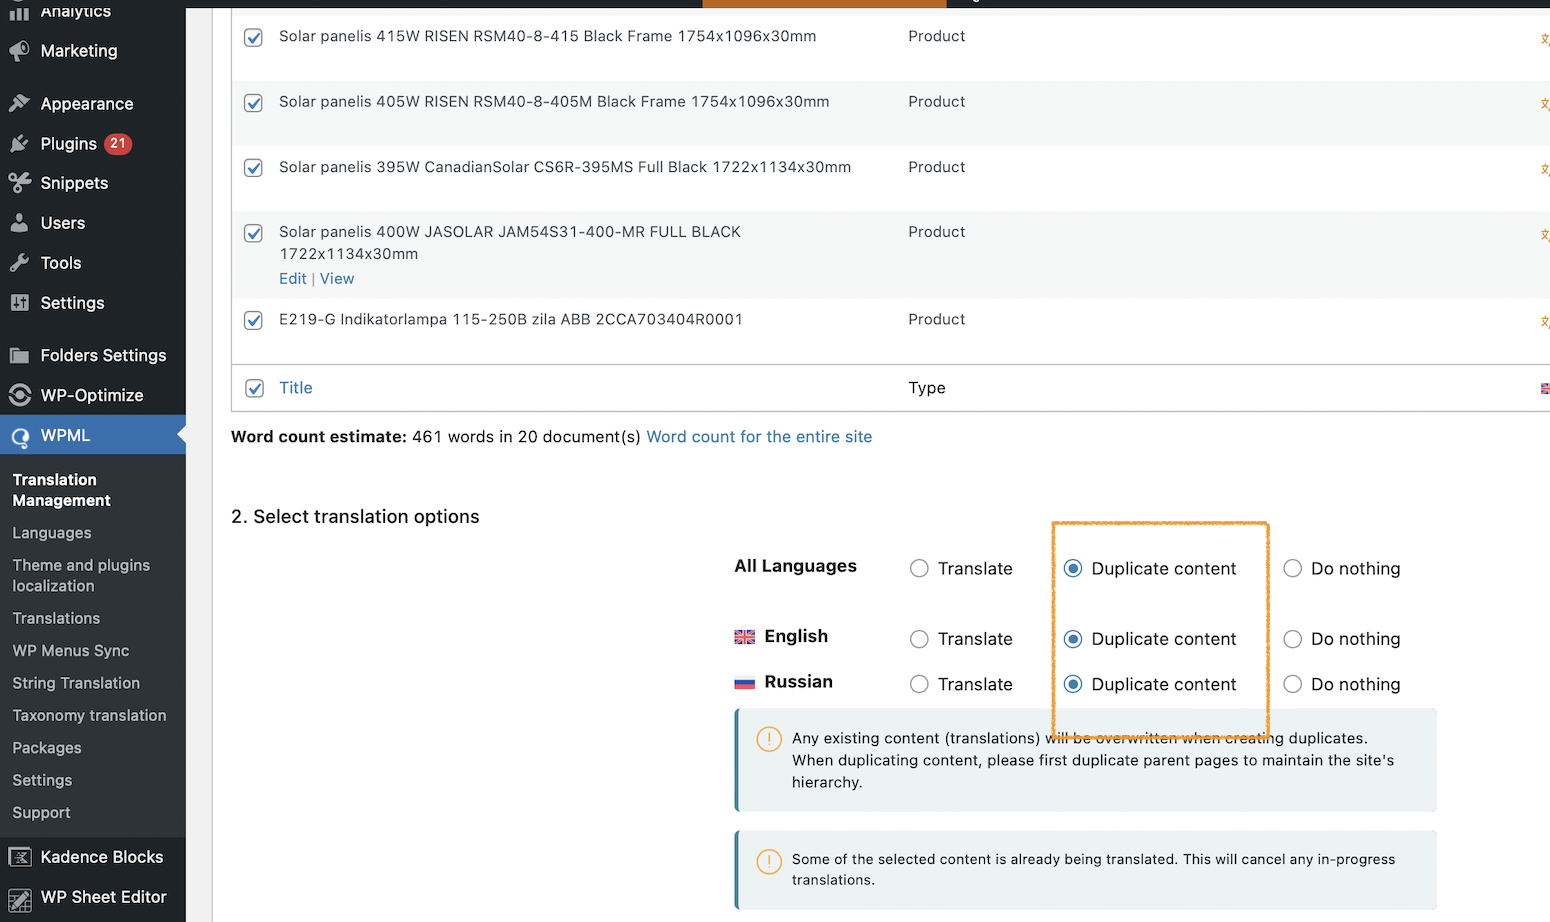Open Translation Management submenu item
The width and height of the screenshot is (1550, 922).
point(61,490)
